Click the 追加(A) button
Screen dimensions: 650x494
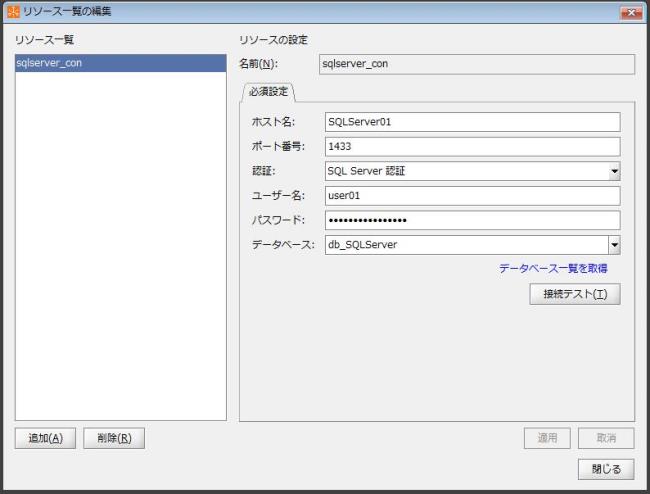(x=46, y=438)
